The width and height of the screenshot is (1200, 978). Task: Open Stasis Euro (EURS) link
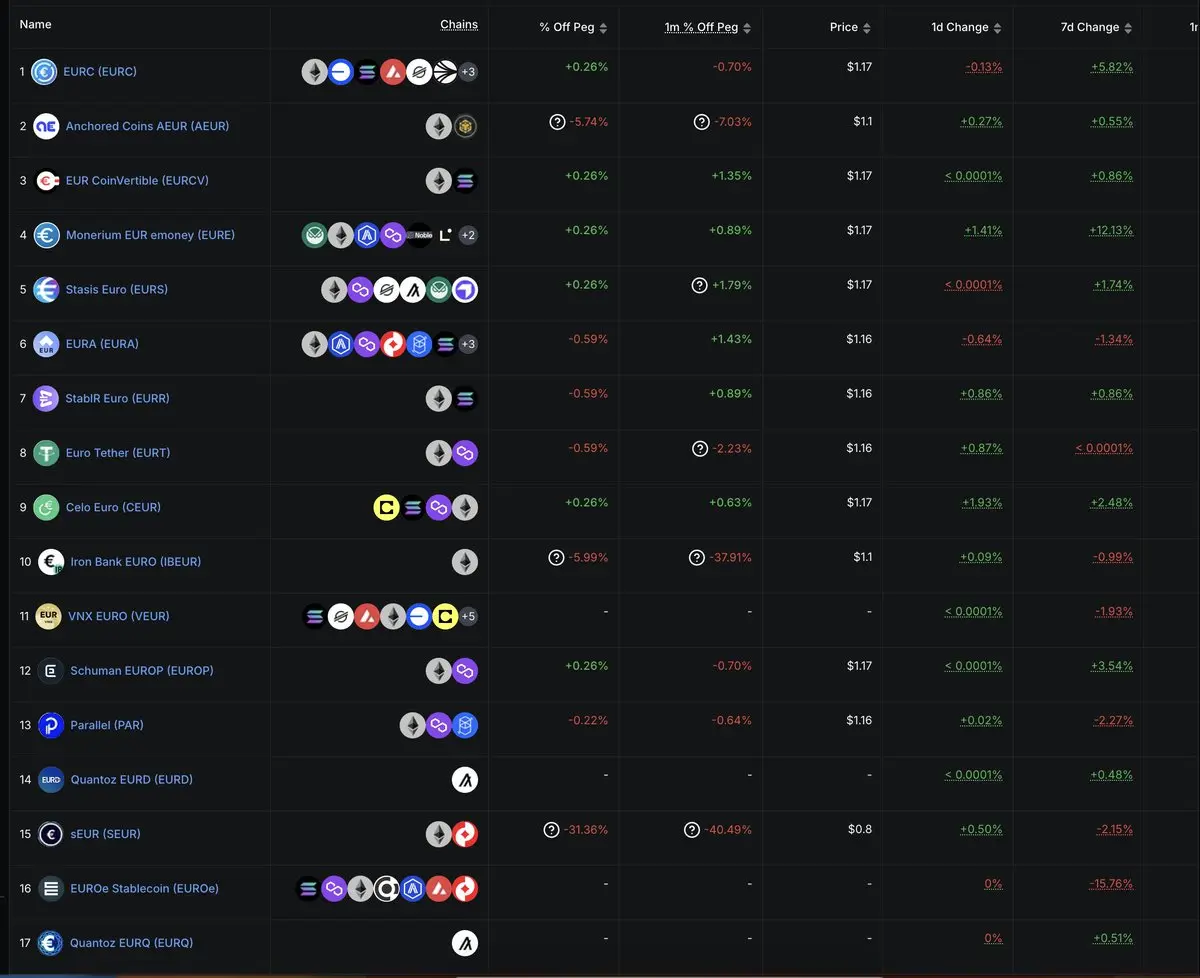117,290
